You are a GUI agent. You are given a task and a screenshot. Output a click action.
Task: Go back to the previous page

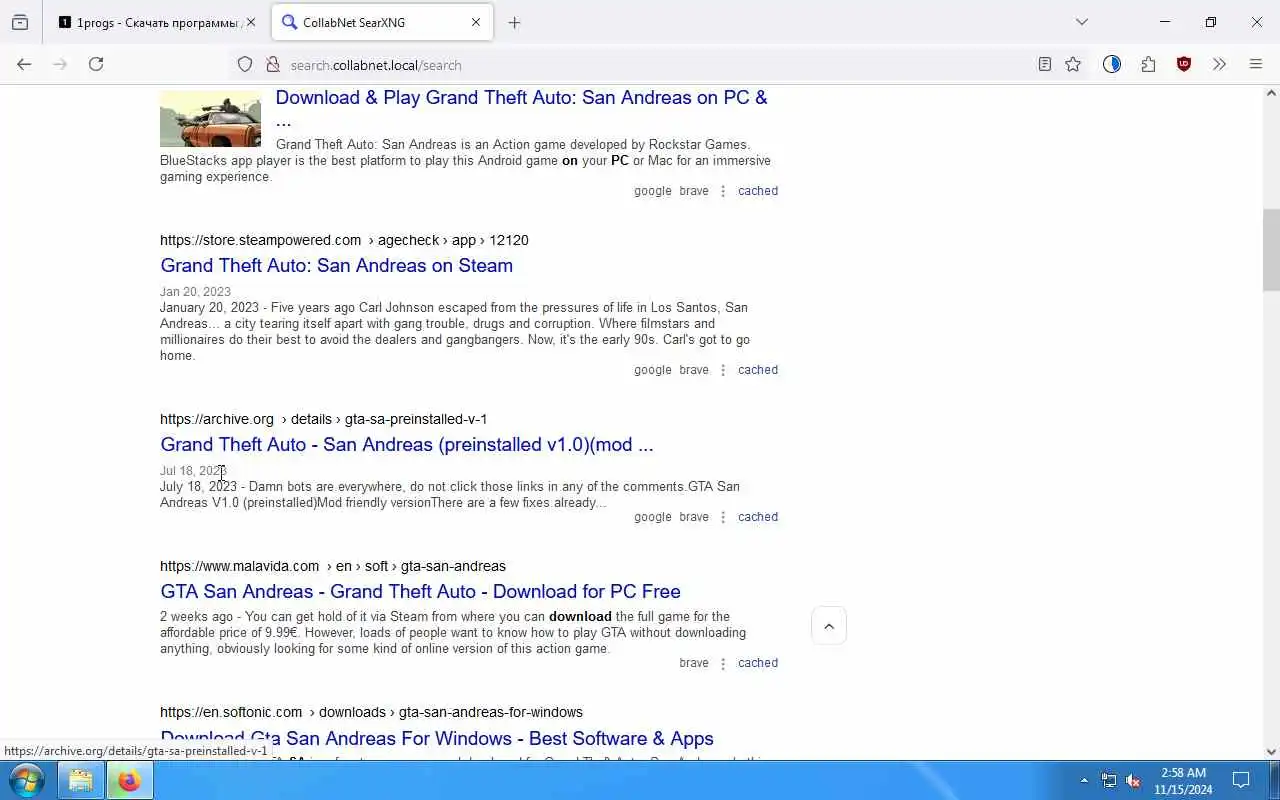point(24,64)
